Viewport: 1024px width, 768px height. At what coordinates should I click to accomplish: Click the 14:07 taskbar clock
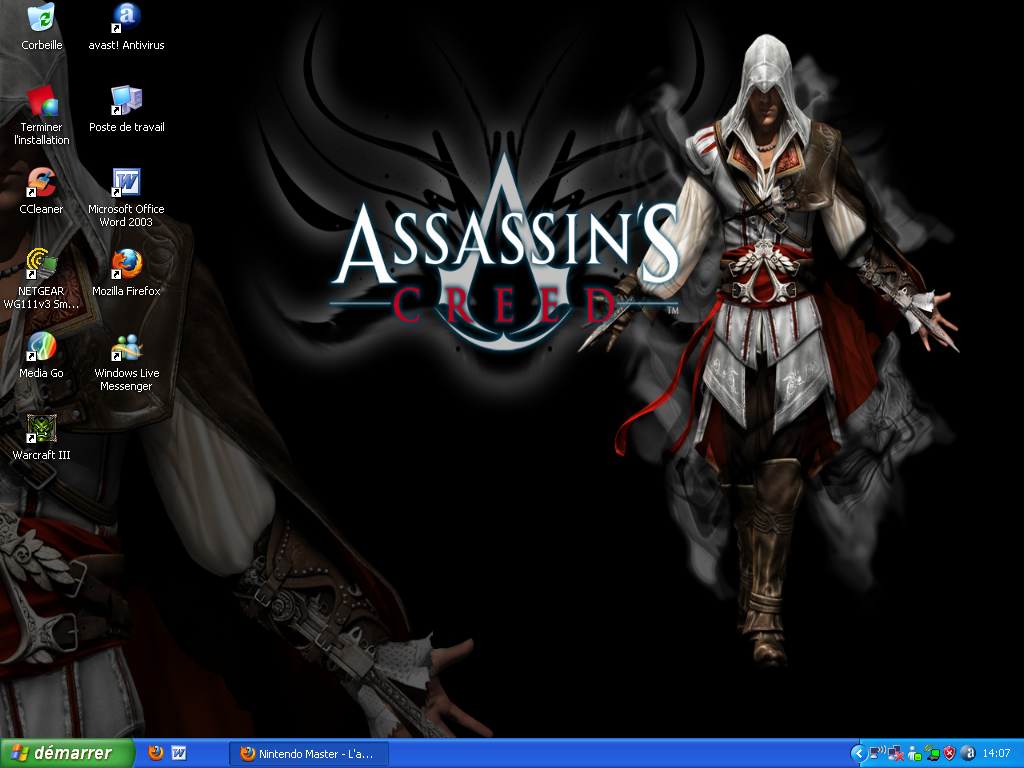(x=997, y=754)
